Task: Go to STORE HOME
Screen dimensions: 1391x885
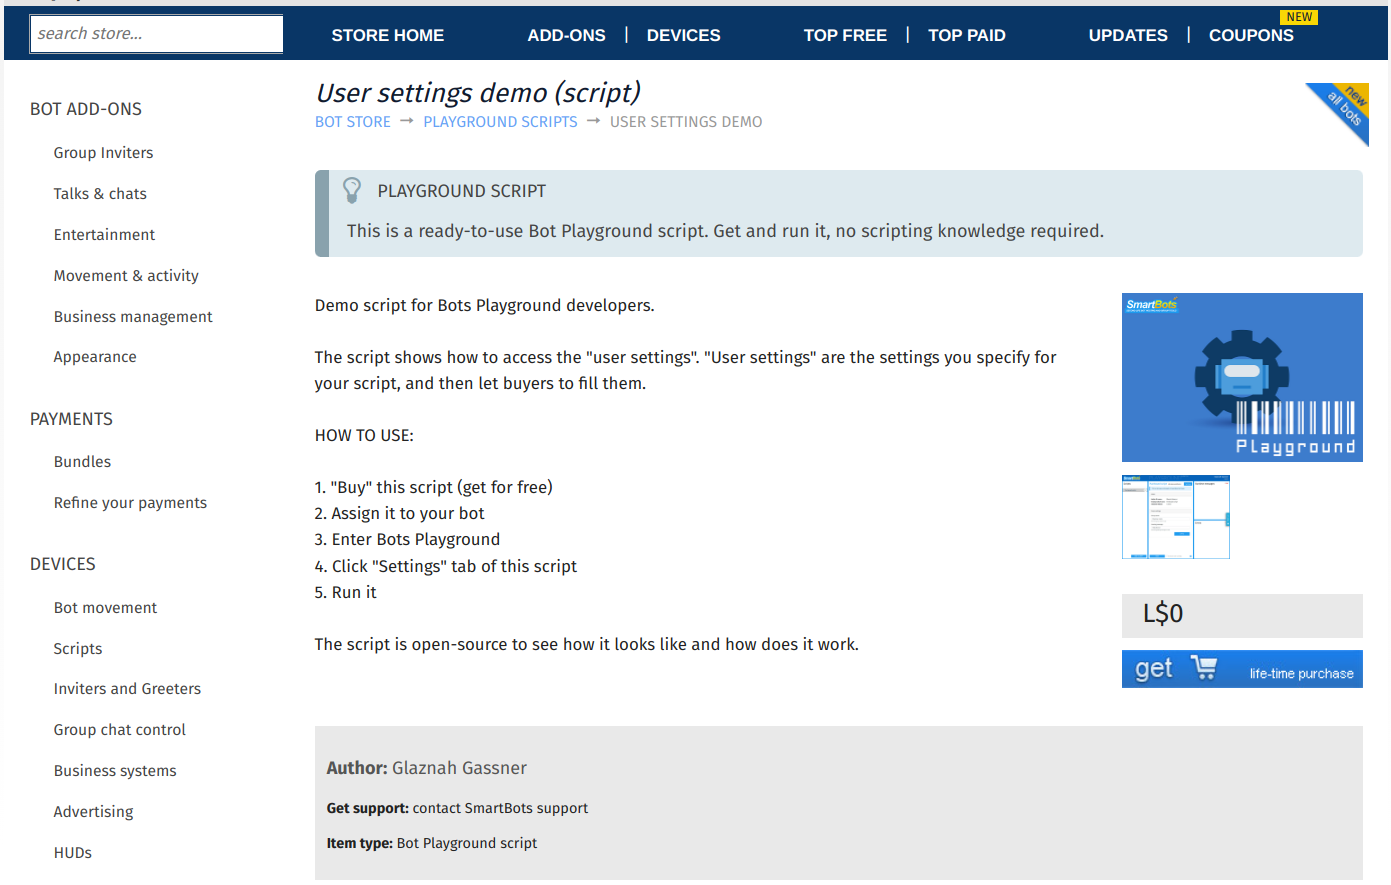Action: (388, 35)
